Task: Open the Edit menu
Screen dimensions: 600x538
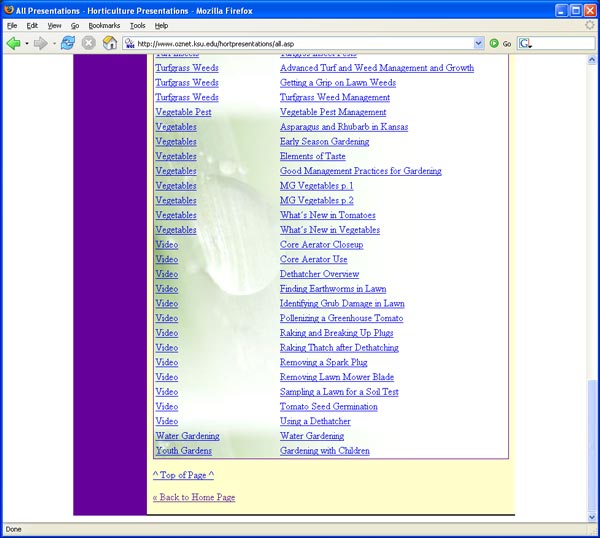Action: 32,26
